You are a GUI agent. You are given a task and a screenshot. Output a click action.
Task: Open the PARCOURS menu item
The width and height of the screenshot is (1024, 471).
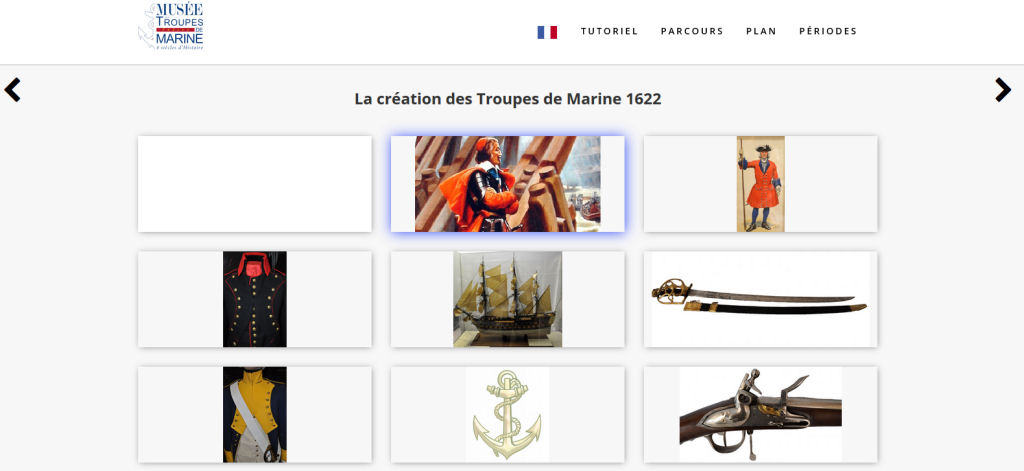pyautogui.click(x=692, y=31)
